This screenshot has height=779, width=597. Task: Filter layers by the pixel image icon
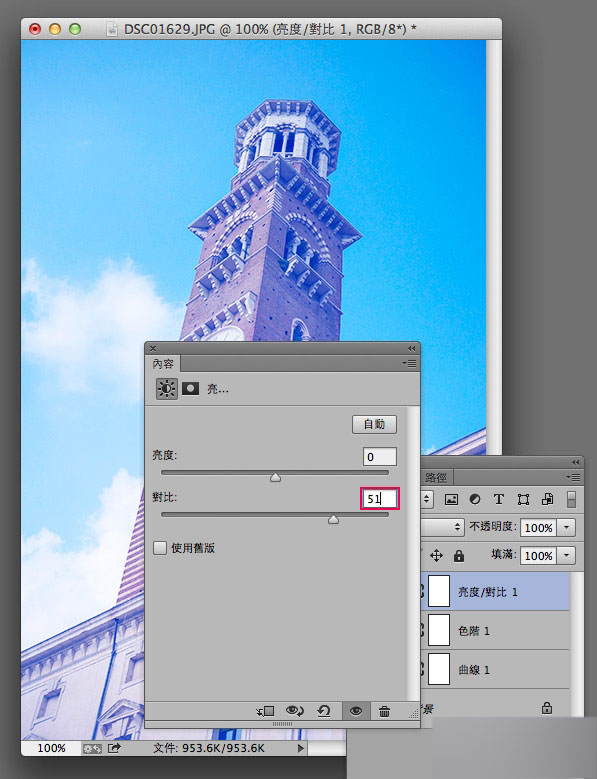451,499
